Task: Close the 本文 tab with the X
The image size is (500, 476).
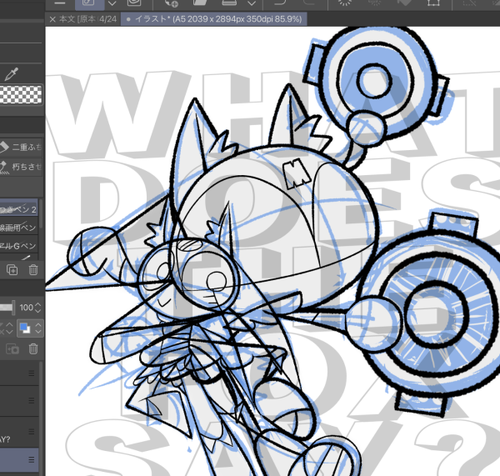Action: [x=52, y=19]
